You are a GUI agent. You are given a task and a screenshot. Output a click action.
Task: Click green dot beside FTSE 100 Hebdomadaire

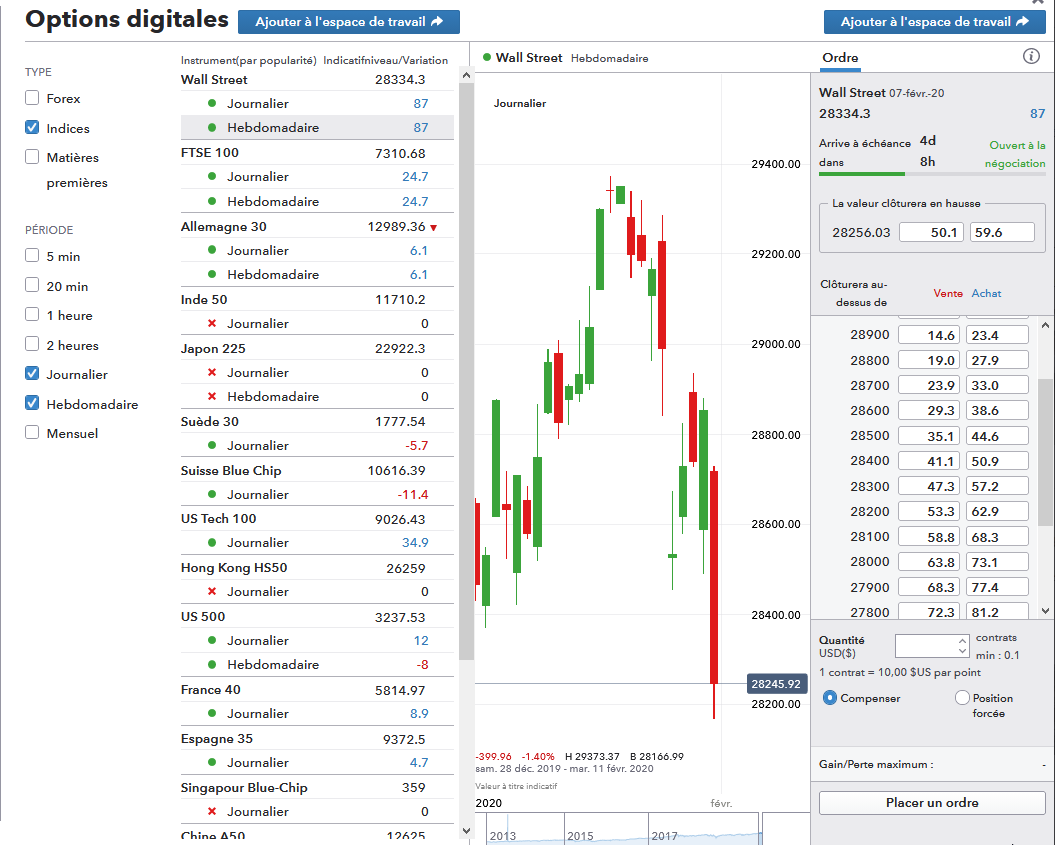point(212,201)
